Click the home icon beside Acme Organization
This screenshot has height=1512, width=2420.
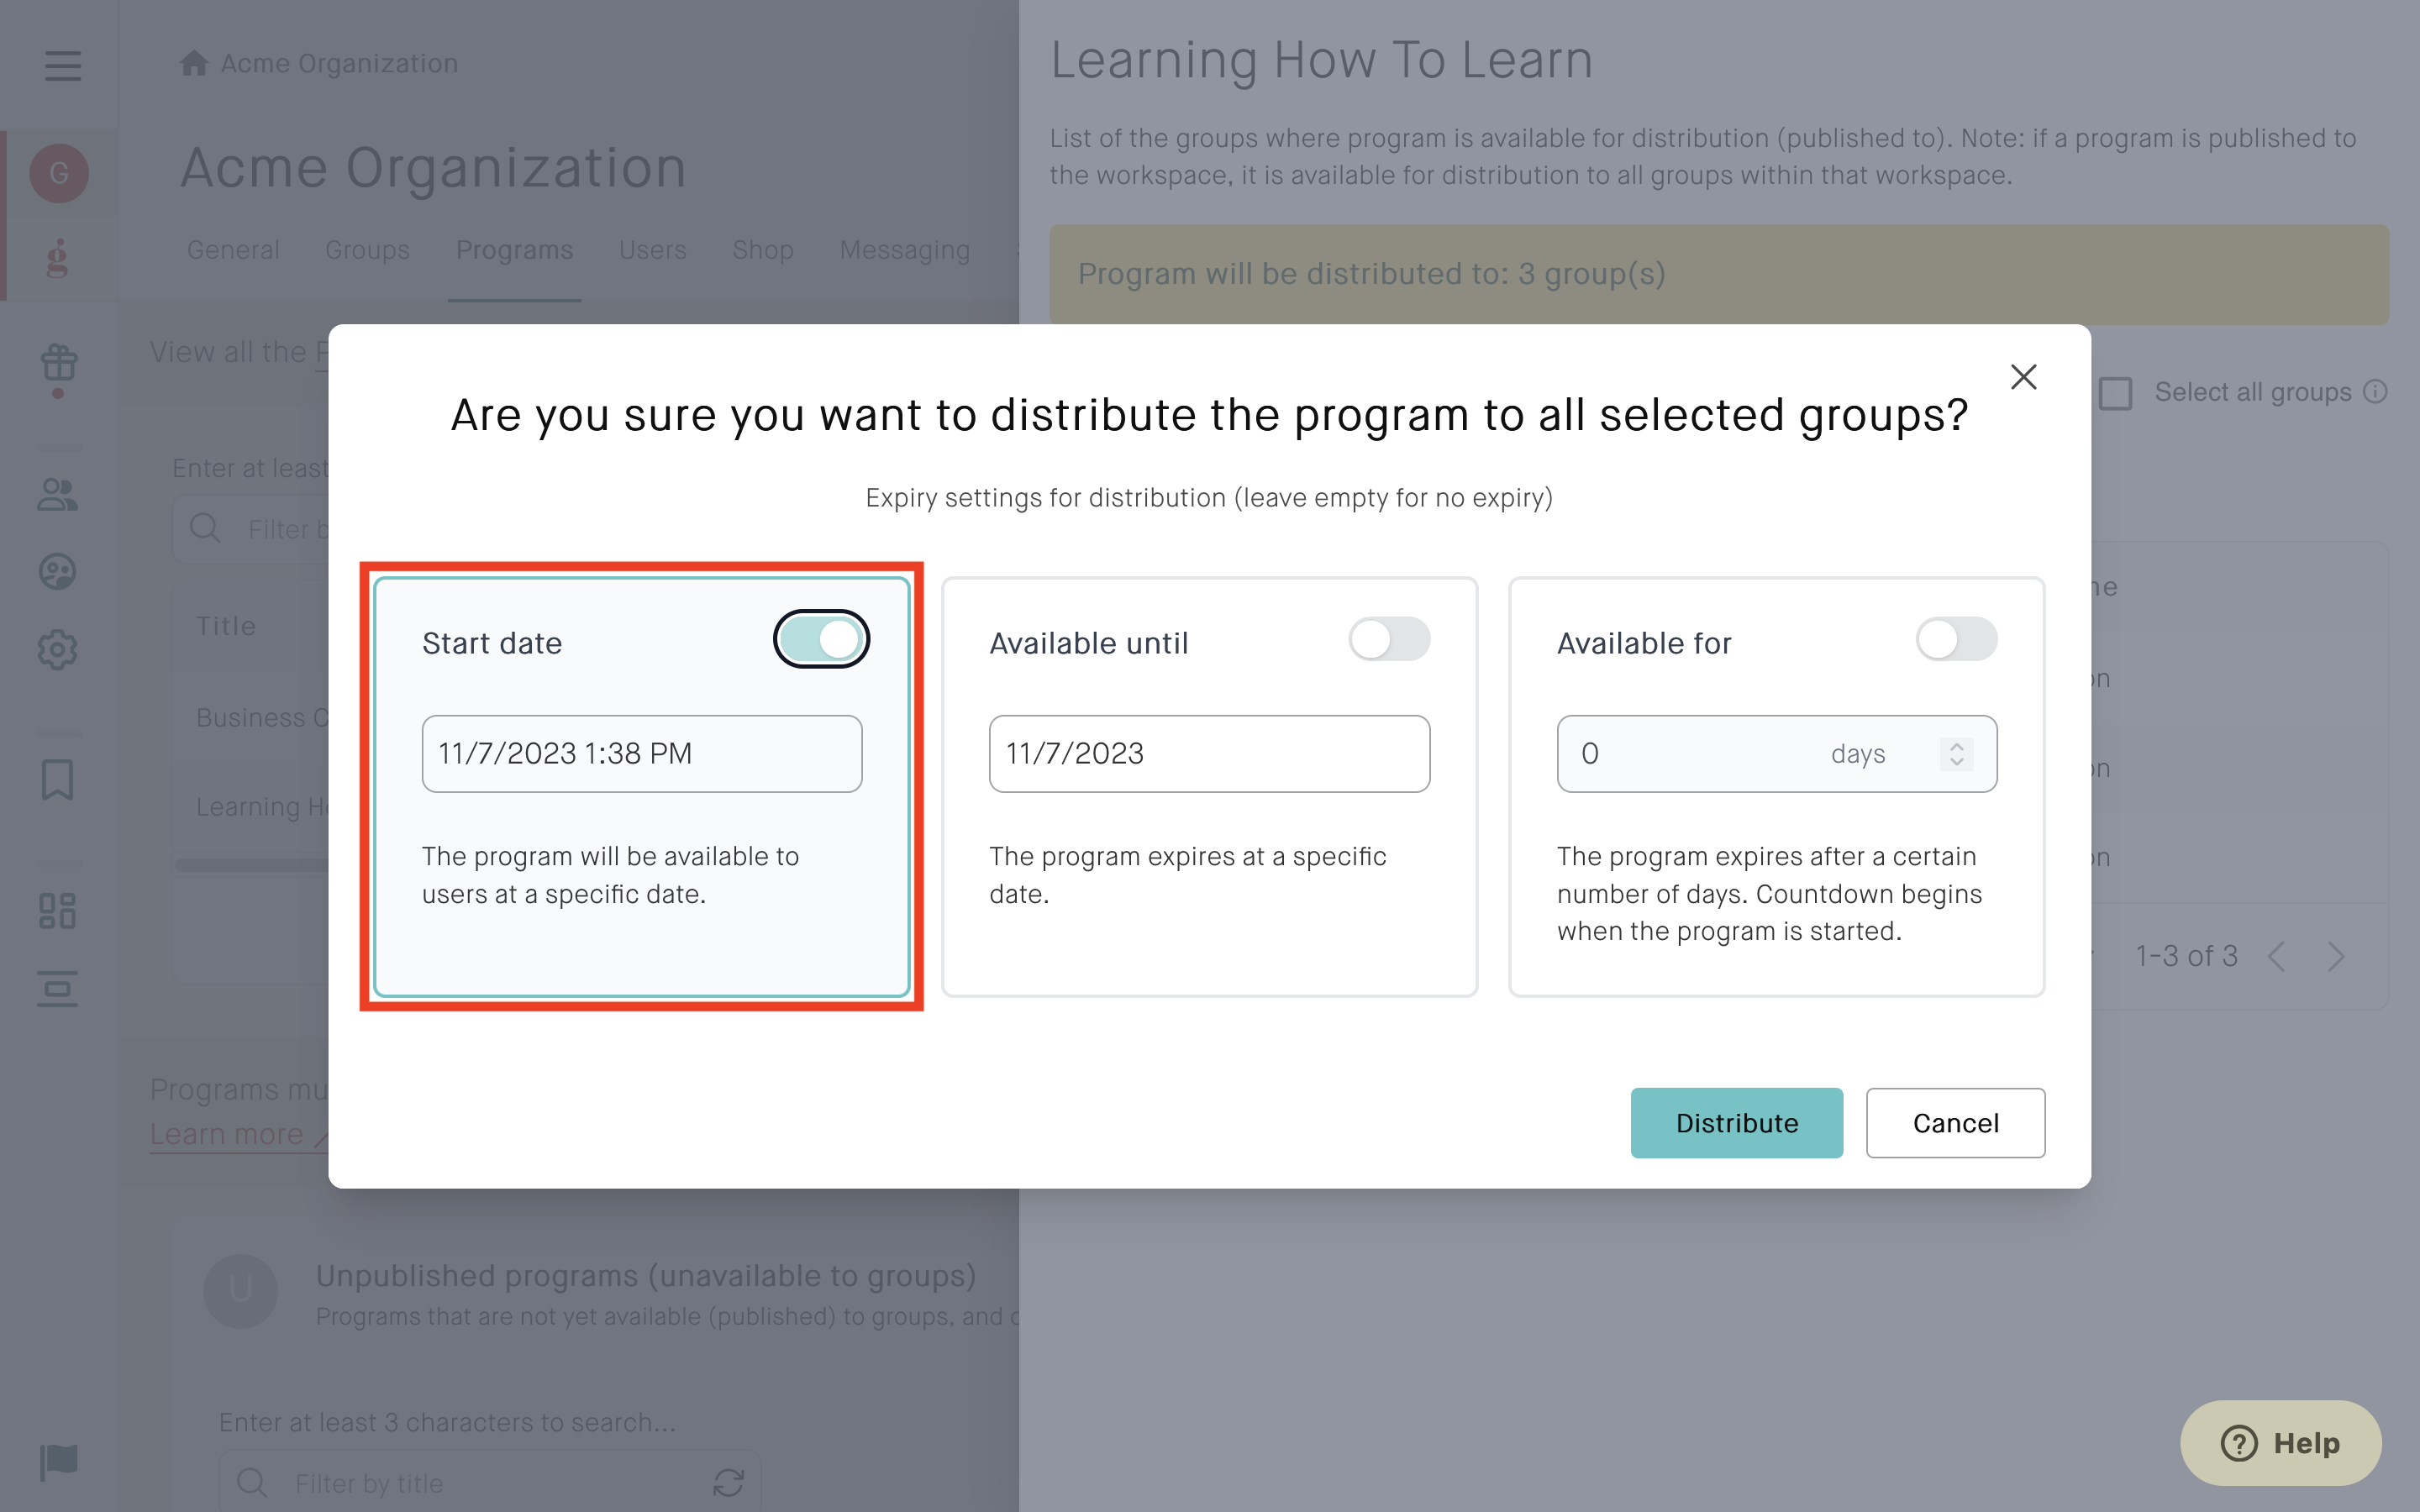pyautogui.click(x=193, y=63)
